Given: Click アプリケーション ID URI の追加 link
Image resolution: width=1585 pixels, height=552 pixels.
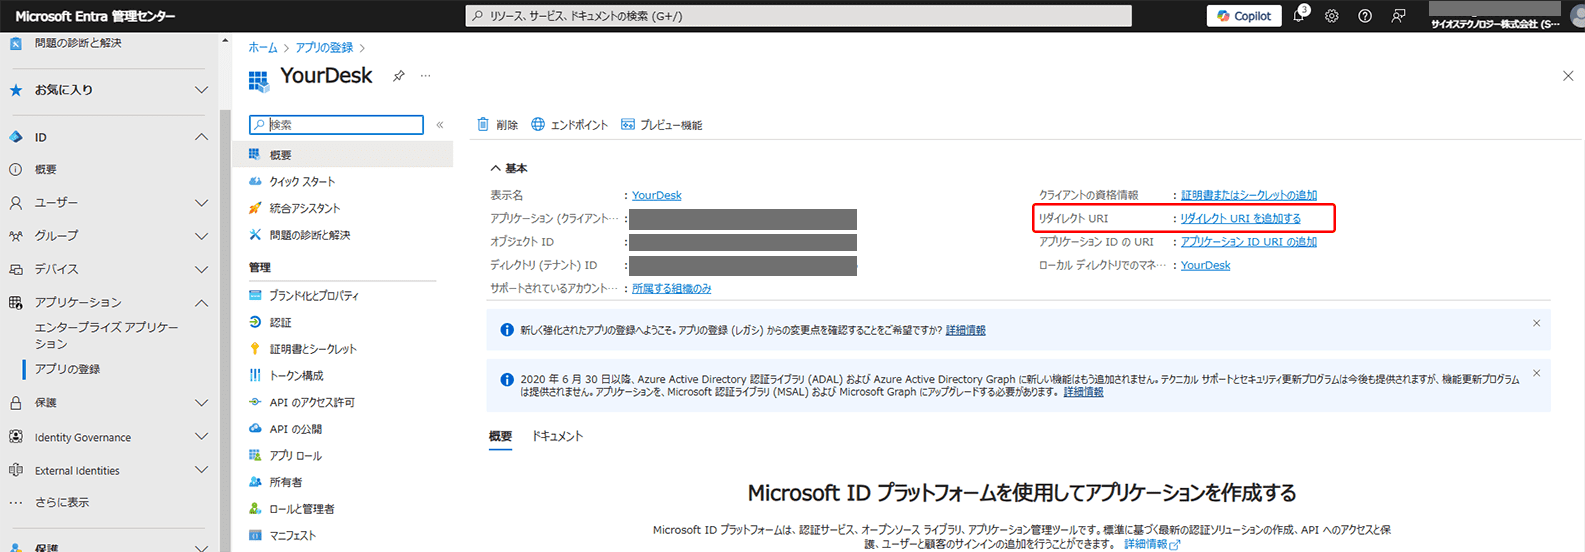Looking at the screenshot, I should [x=1249, y=242].
